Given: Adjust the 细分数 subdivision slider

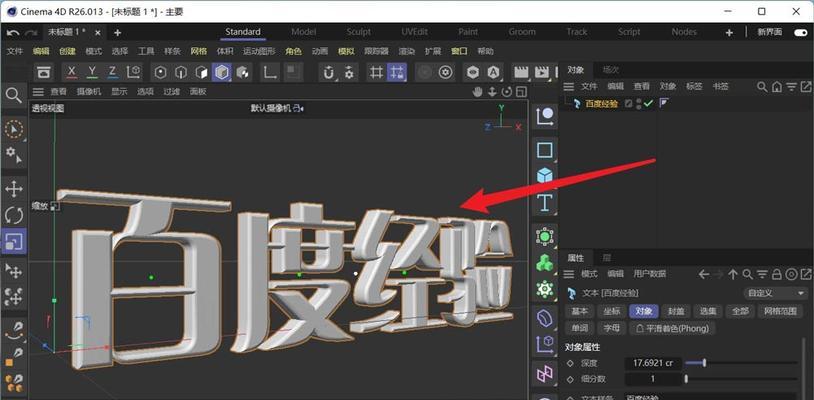Looking at the screenshot, I should point(741,379).
